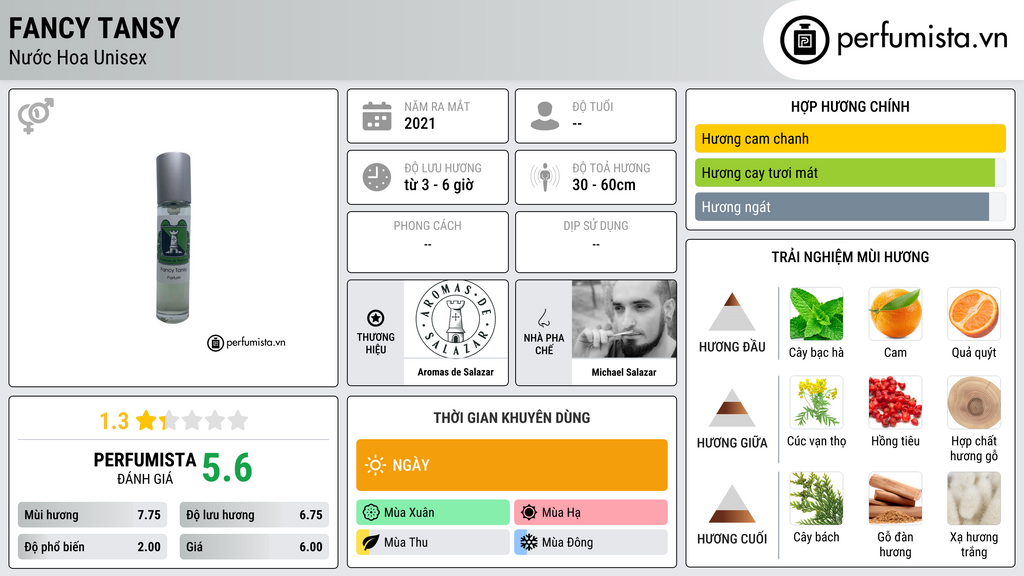
Task: Click the Hương đầu pyramid icon
Action: (x=732, y=312)
